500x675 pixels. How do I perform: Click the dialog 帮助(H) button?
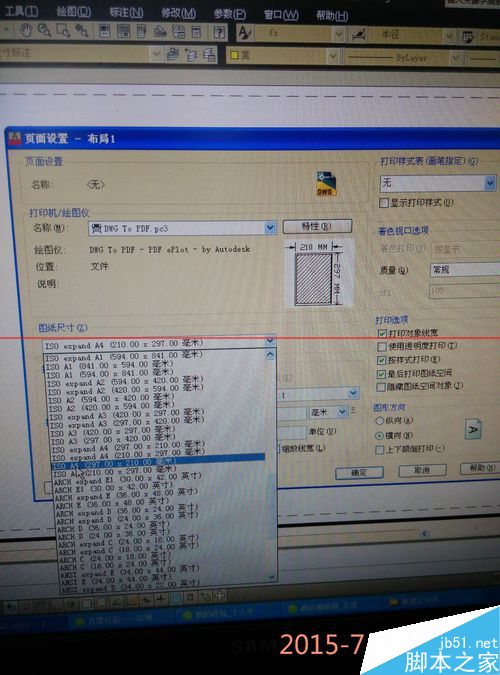[481, 468]
